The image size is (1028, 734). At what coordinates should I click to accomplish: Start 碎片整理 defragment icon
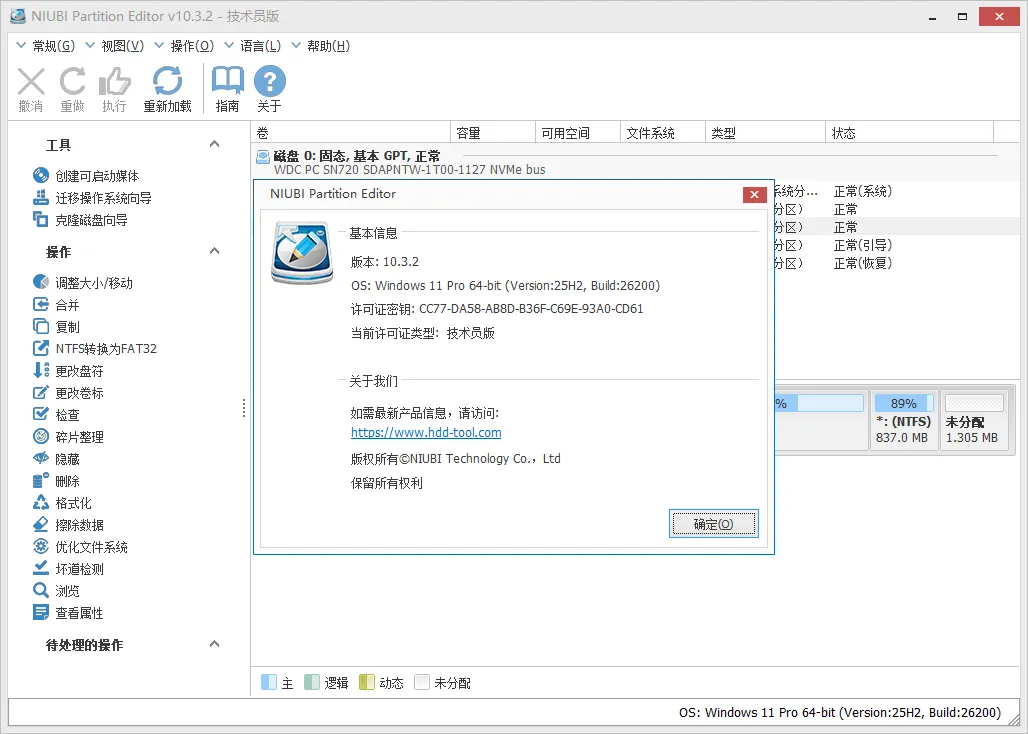pyautogui.click(x=41, y=436)
